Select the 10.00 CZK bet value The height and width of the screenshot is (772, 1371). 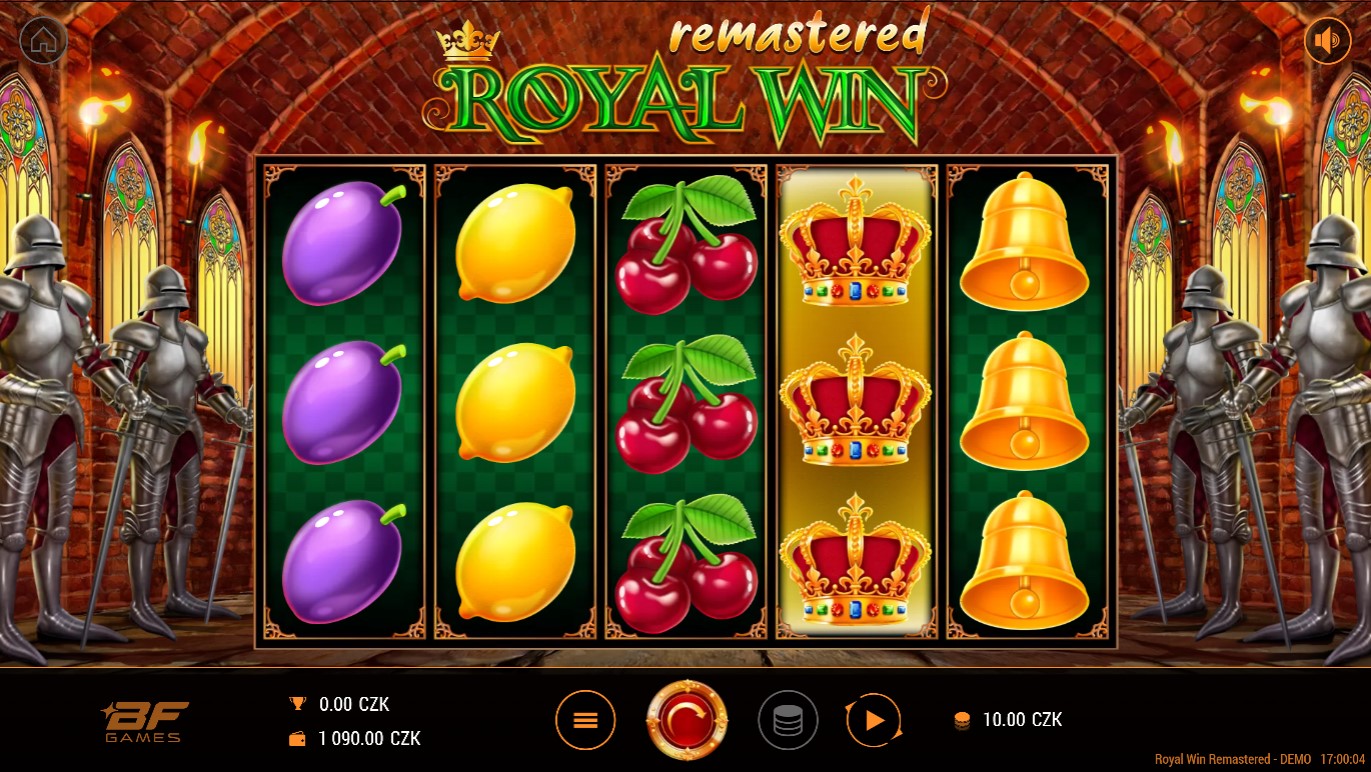tap(1022, 720)
